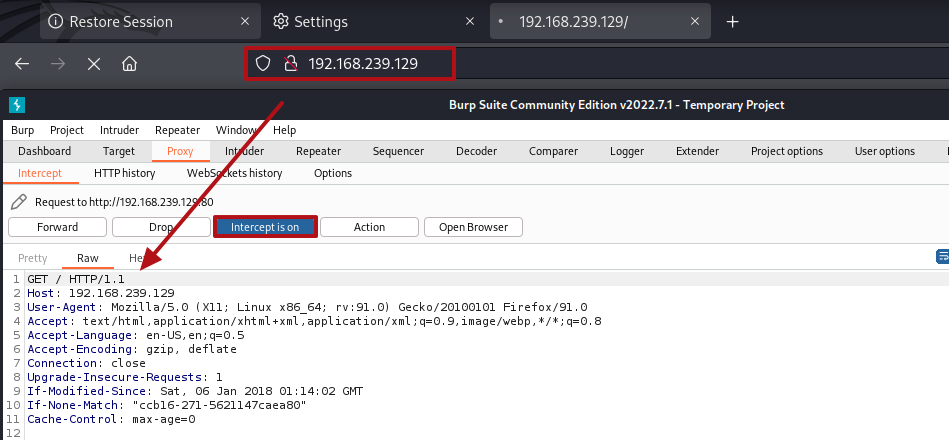Click the Open Browser button
Viewport: 949px width, 440px height.
(x=473, y=227)
